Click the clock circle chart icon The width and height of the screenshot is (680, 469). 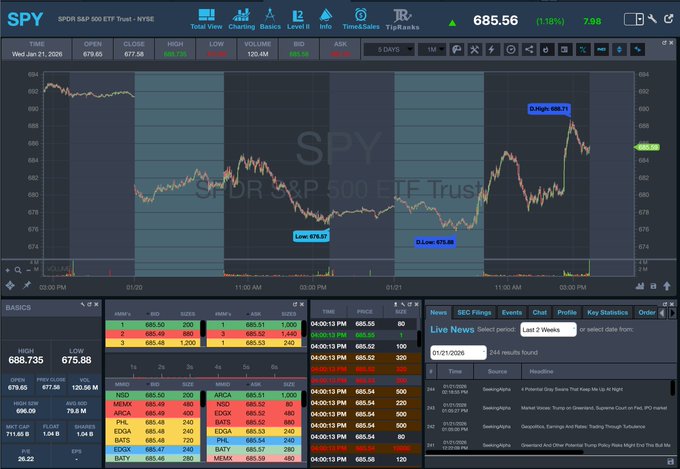click(x=511, y=49)
